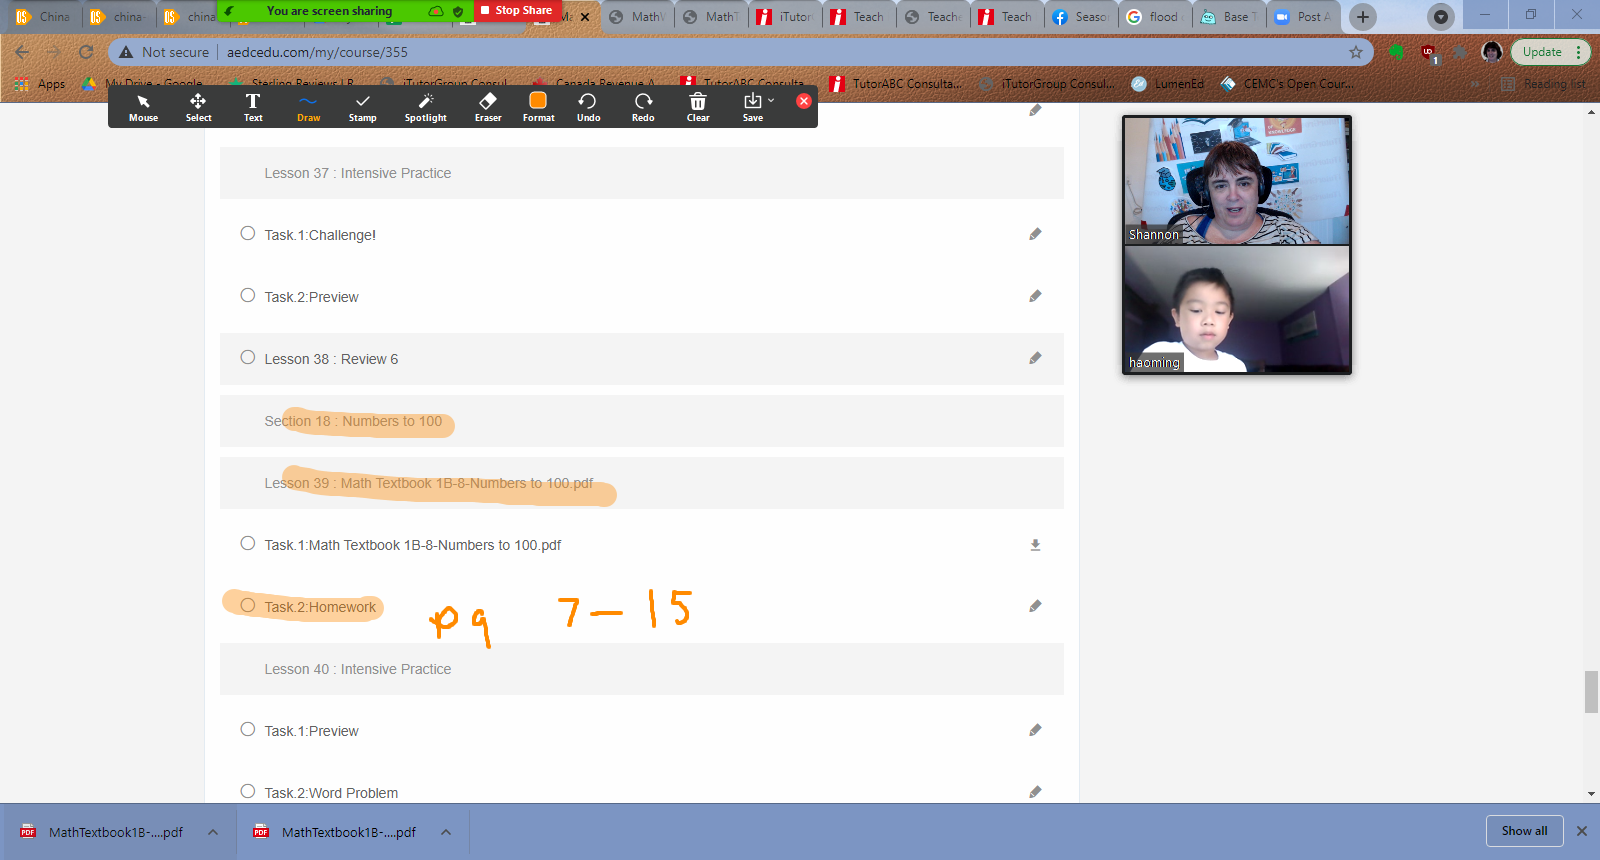The width and height of the screenshot is (1600, 860).
Task: Switch to the Season Facebook tab
Action: tap(1081, 17)
